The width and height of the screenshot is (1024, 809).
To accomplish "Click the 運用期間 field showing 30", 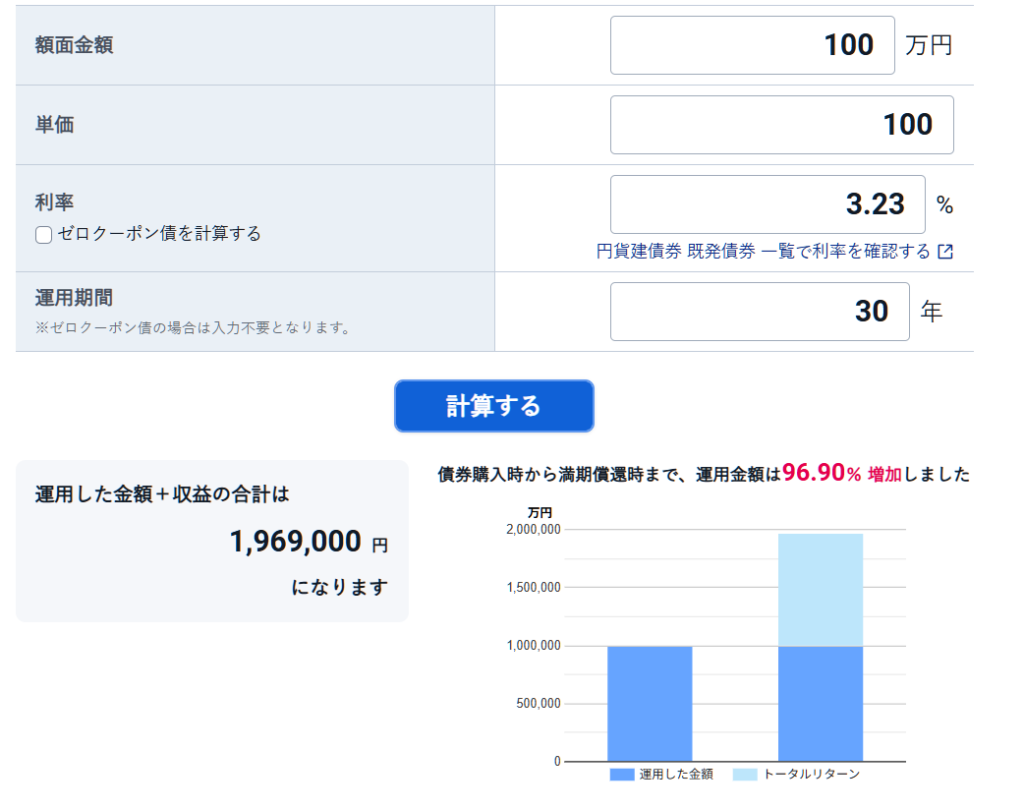I will pos(759,312).
